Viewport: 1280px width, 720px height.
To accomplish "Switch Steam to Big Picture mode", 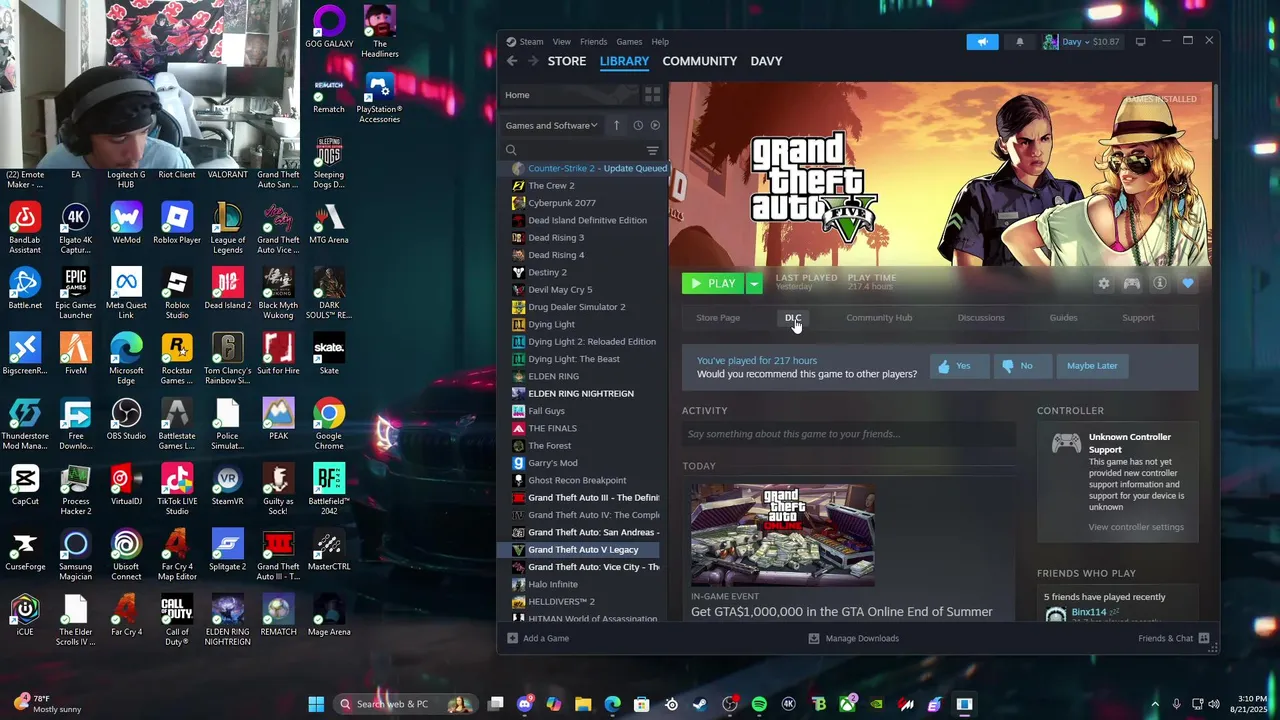I will pos(1140,41).
